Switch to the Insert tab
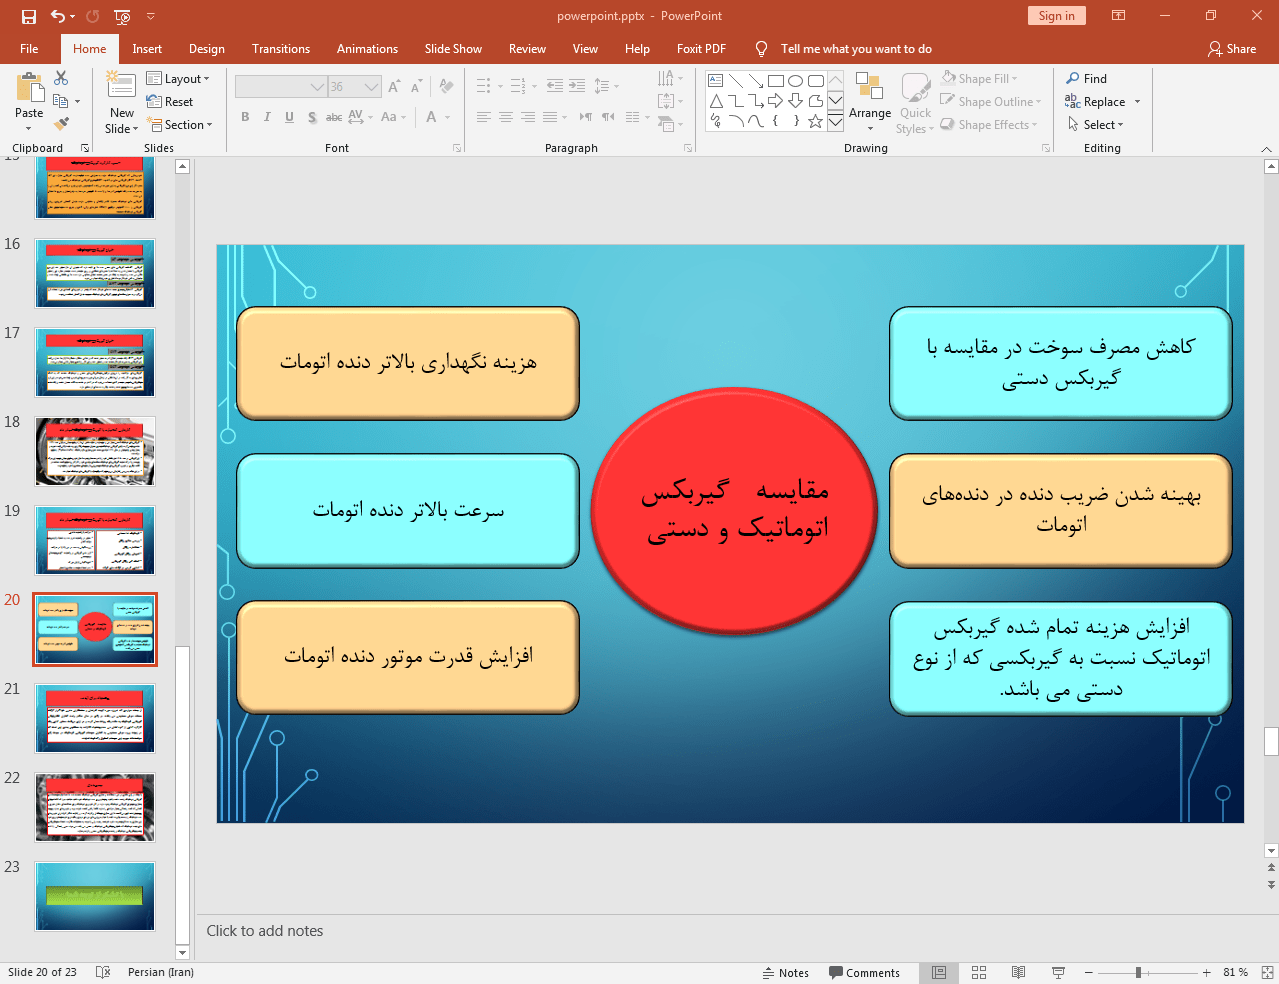The image size is (1279, 984). point(147,49)
